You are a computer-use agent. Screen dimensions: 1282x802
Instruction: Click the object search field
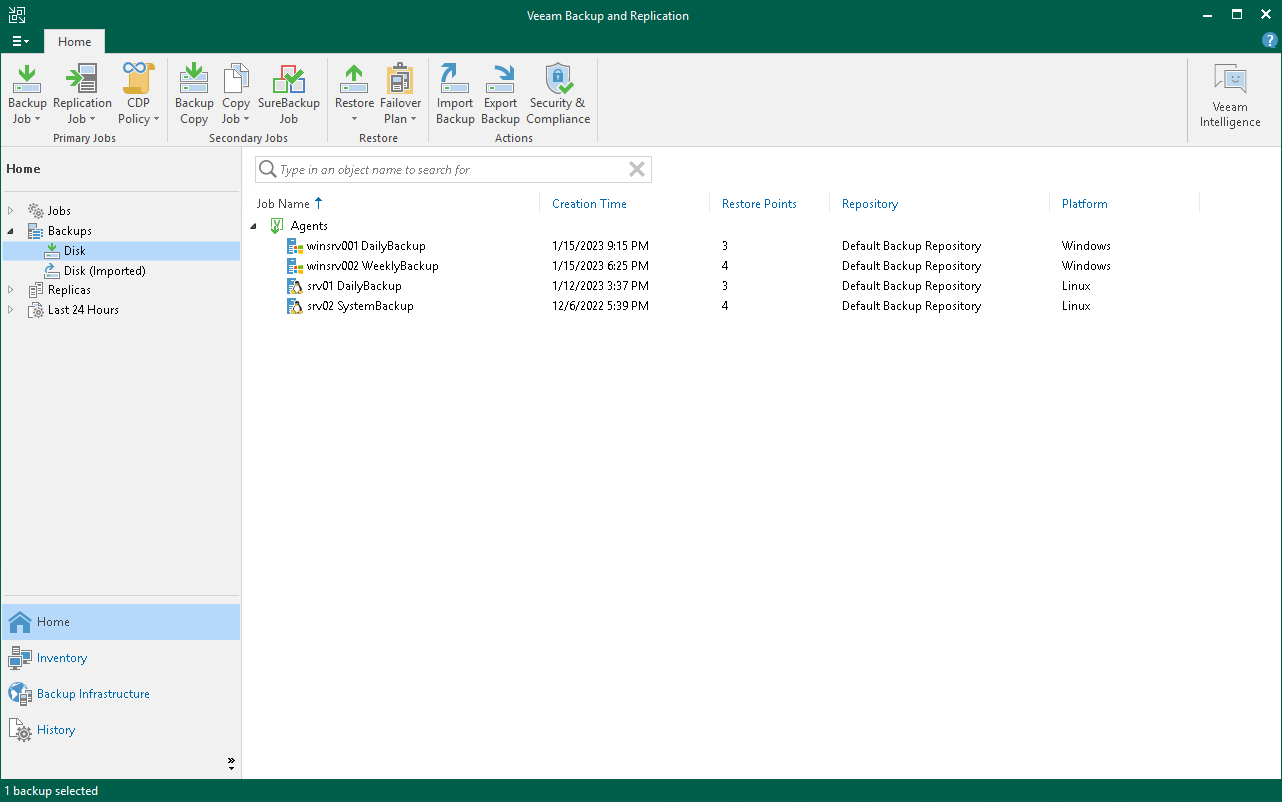452,169
